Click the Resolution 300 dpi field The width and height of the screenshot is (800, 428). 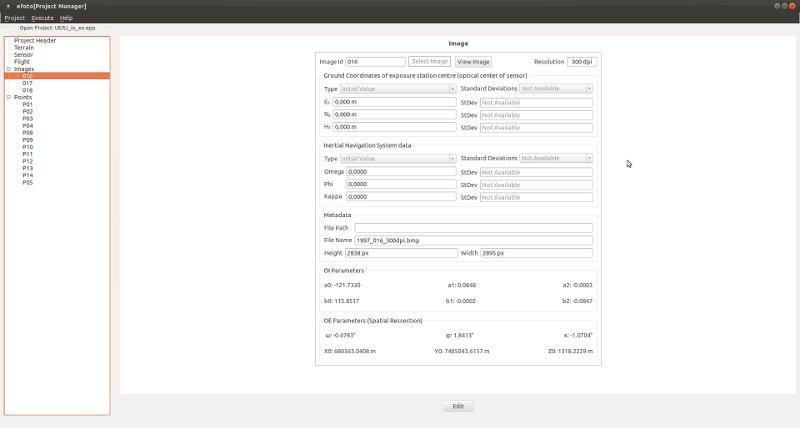click(582, 62)
